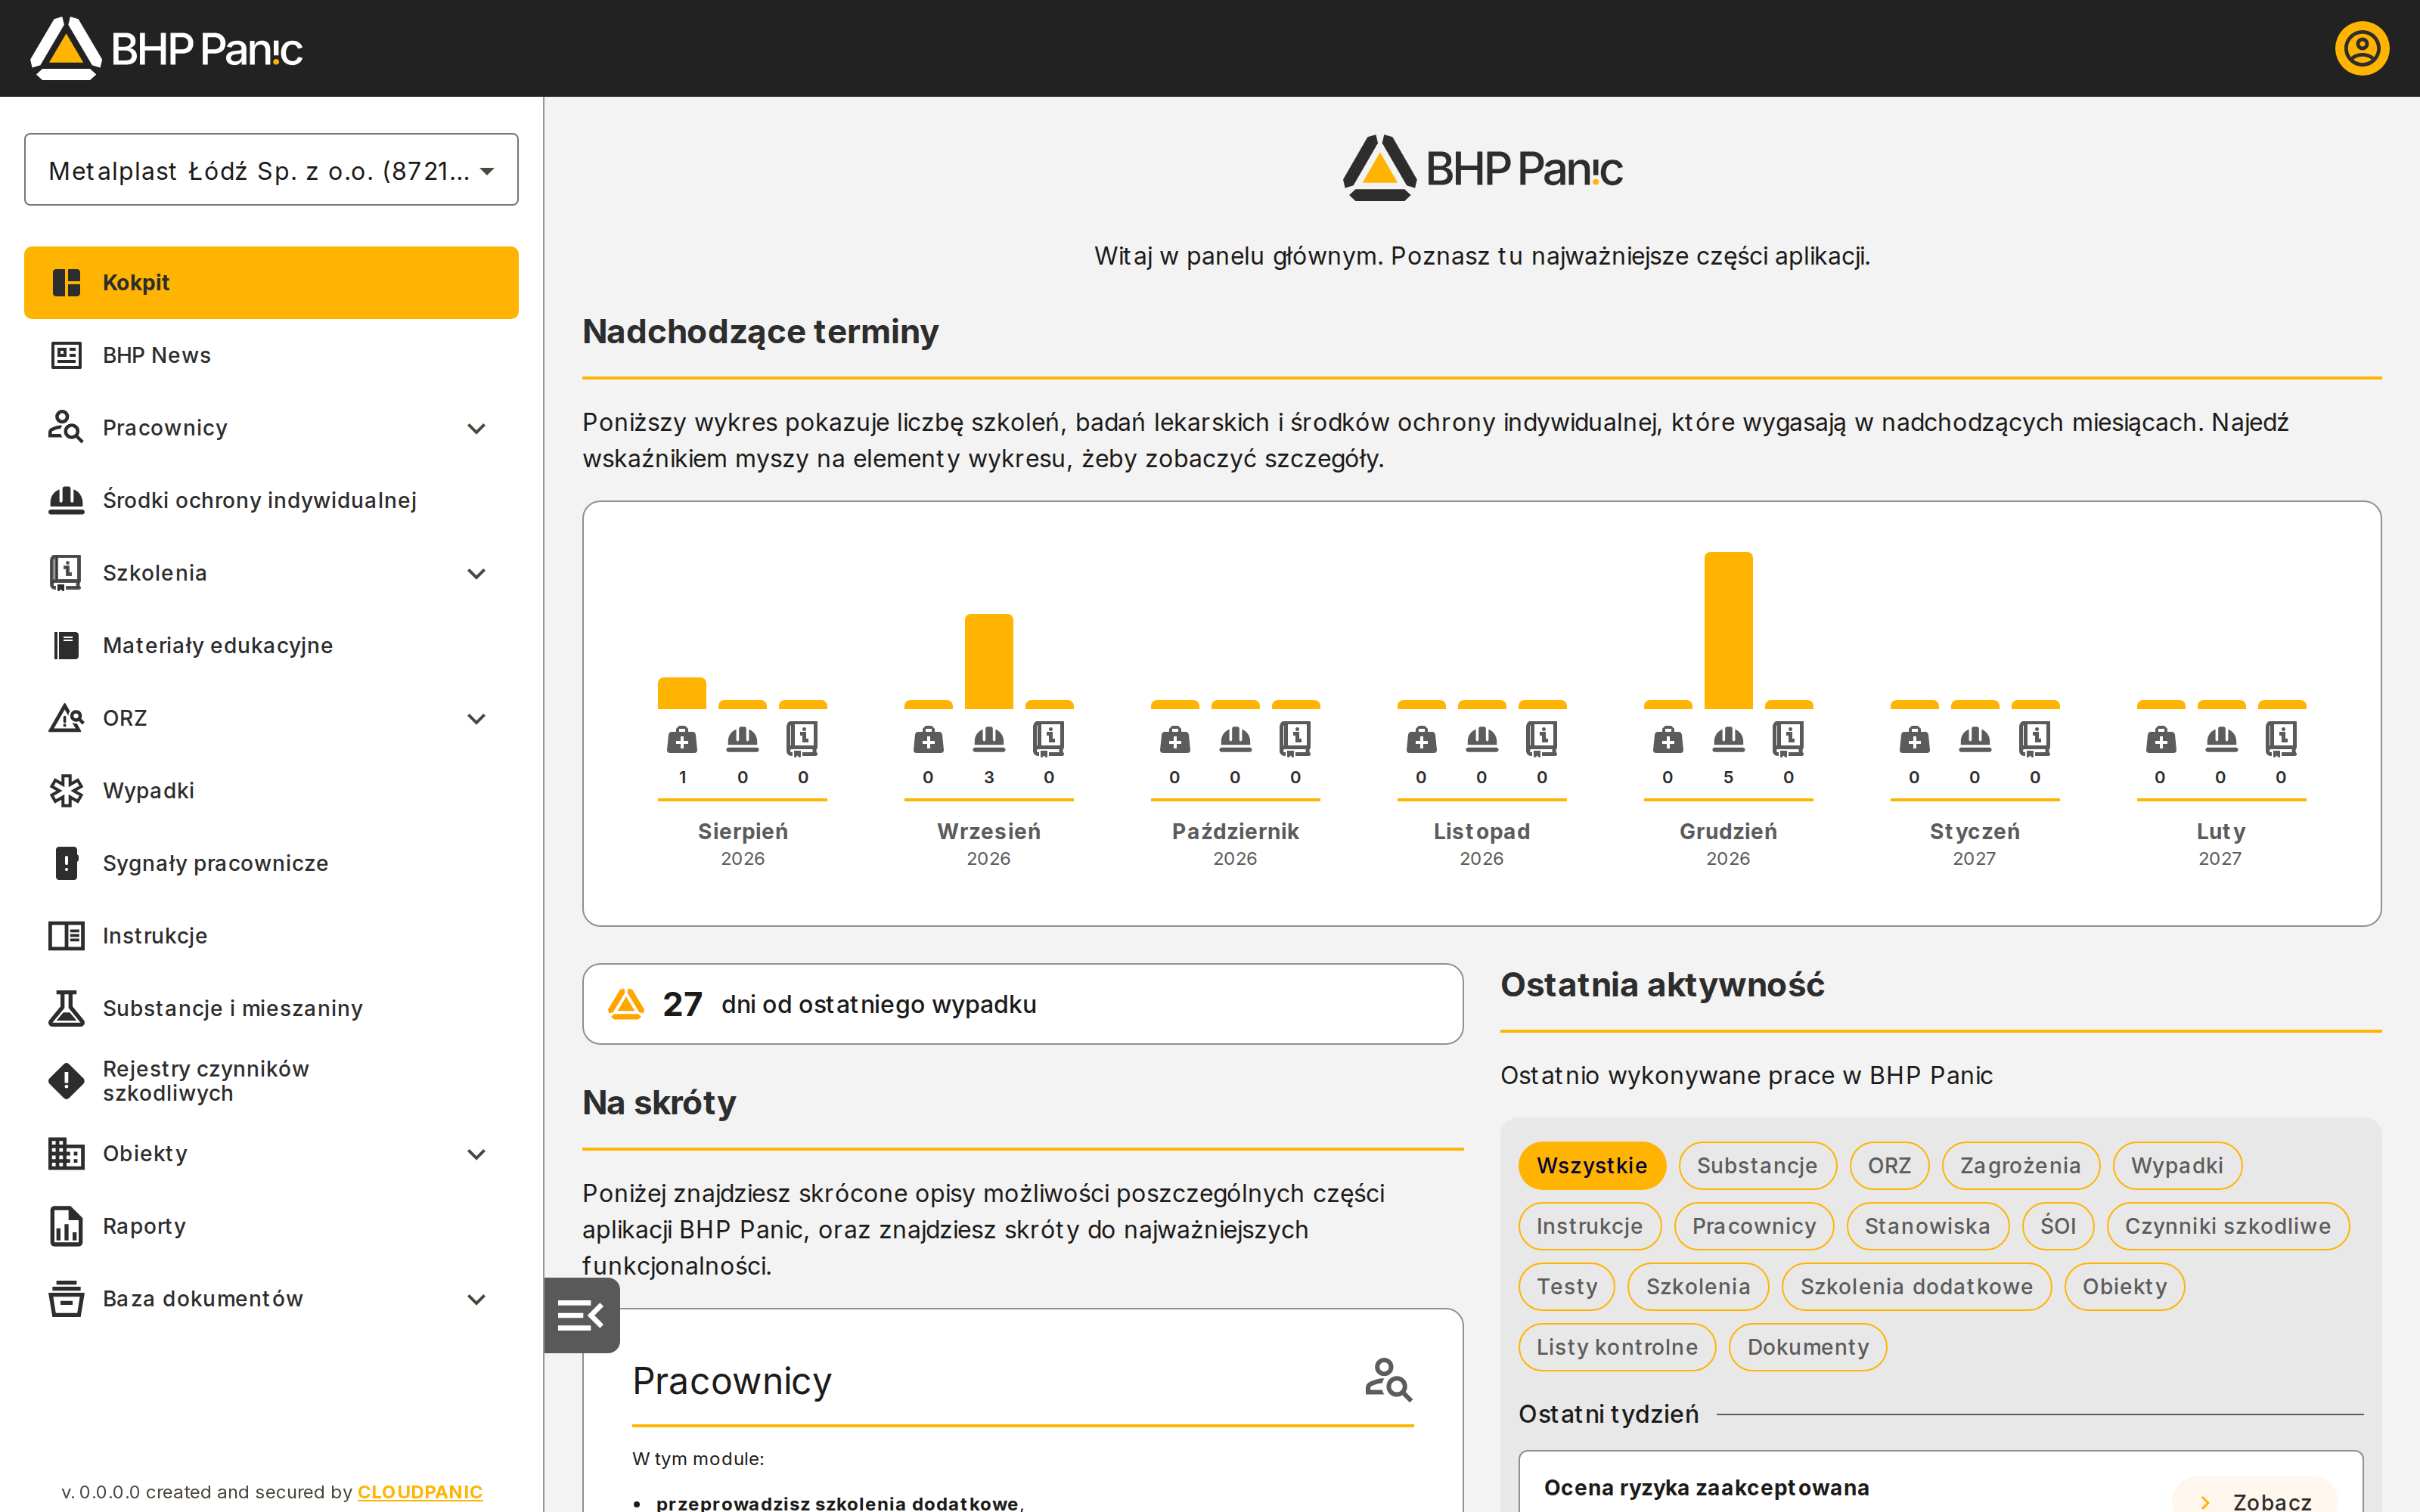2420x1512 pixels.
Task: Click the Pracownicy card person-search icon
Action: point(1388,1380)
